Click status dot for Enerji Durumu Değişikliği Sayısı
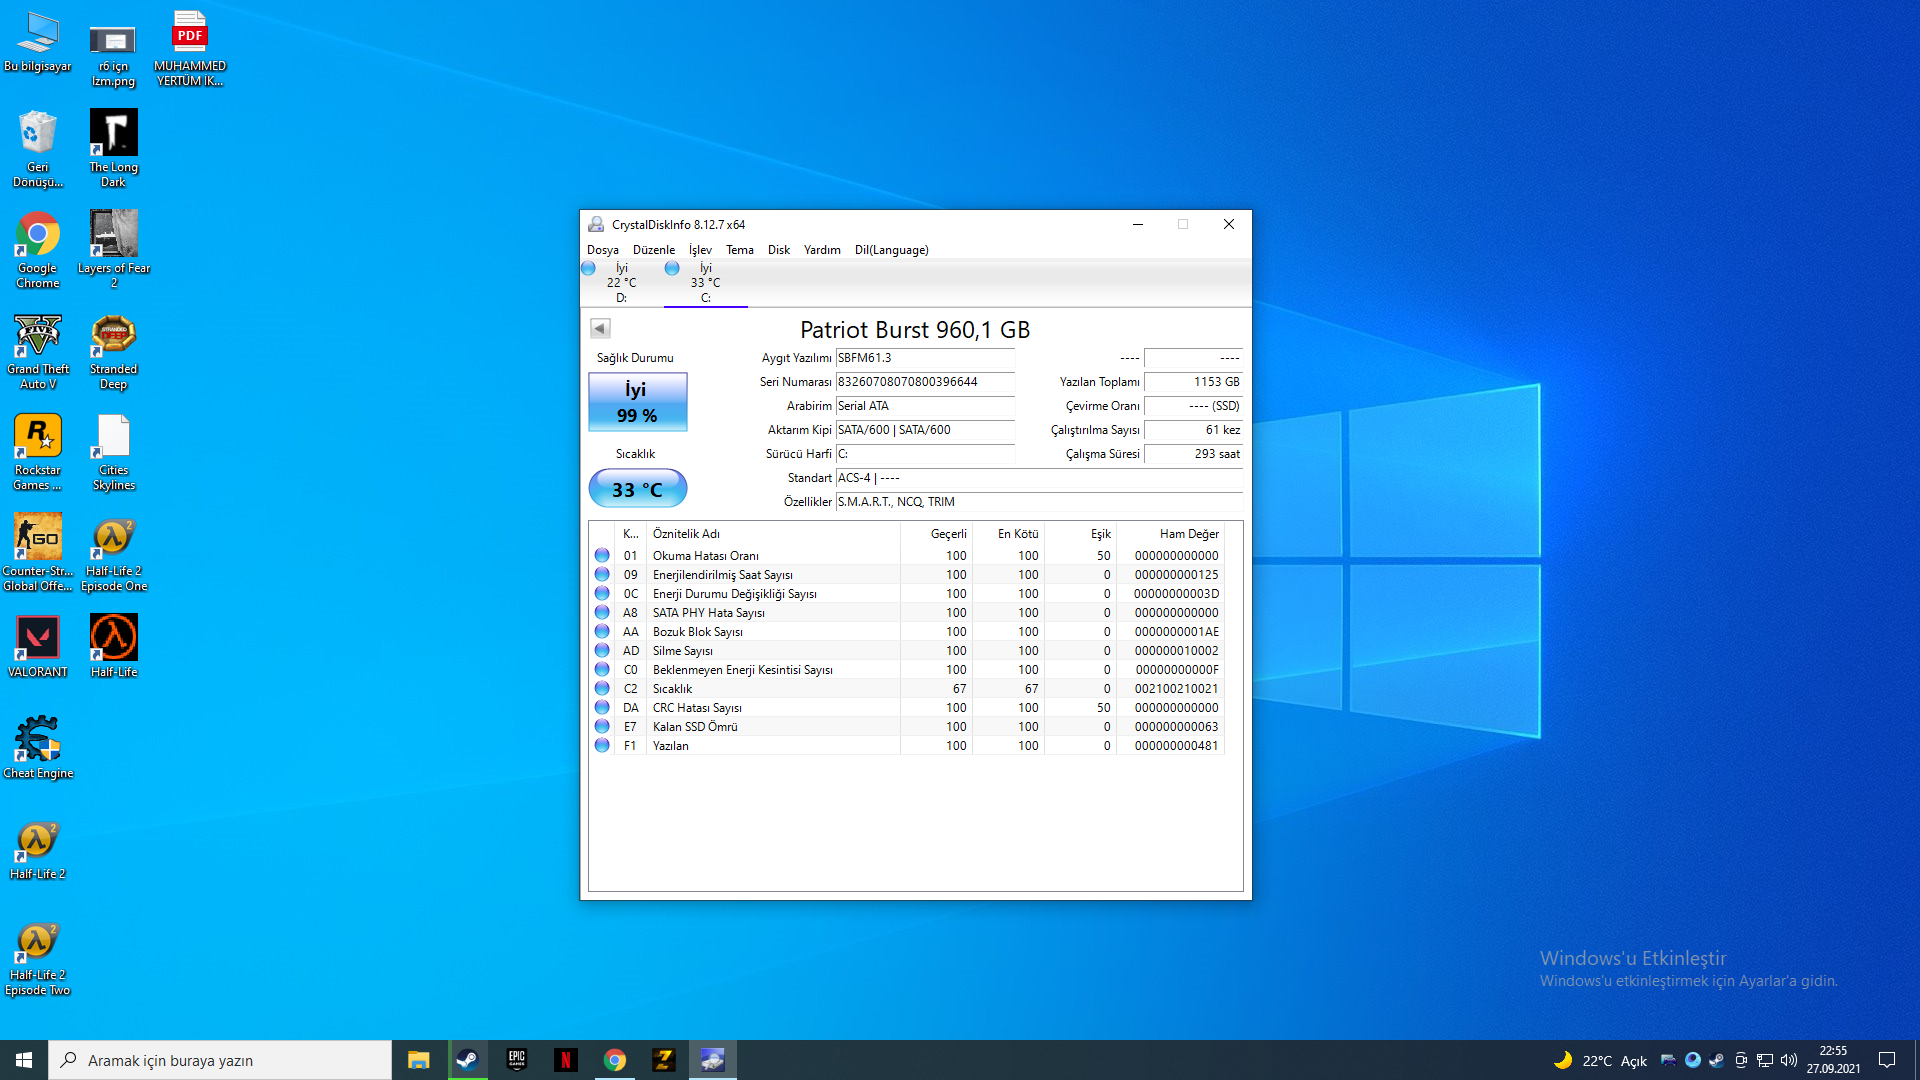 click(602, 593)
